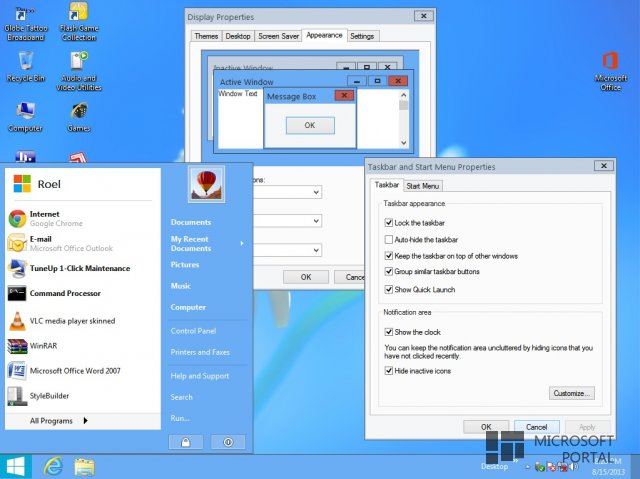Click the speaker volume tray icon

click(574, 467)
